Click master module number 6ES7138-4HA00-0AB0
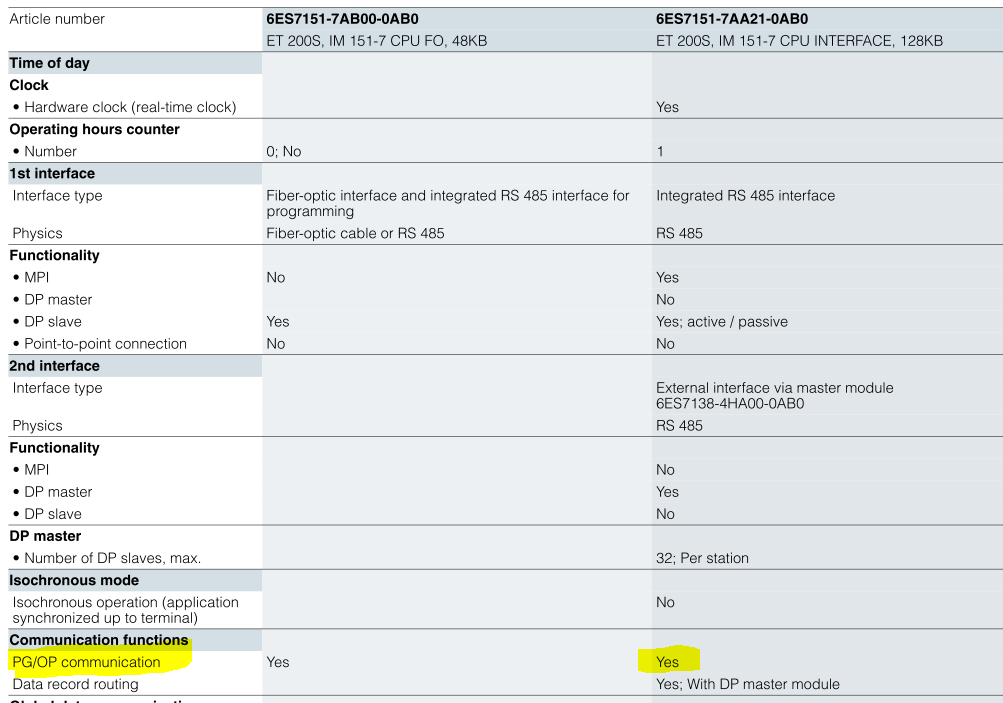Viewport: 1003px width, 703px height. click(730, 404)
